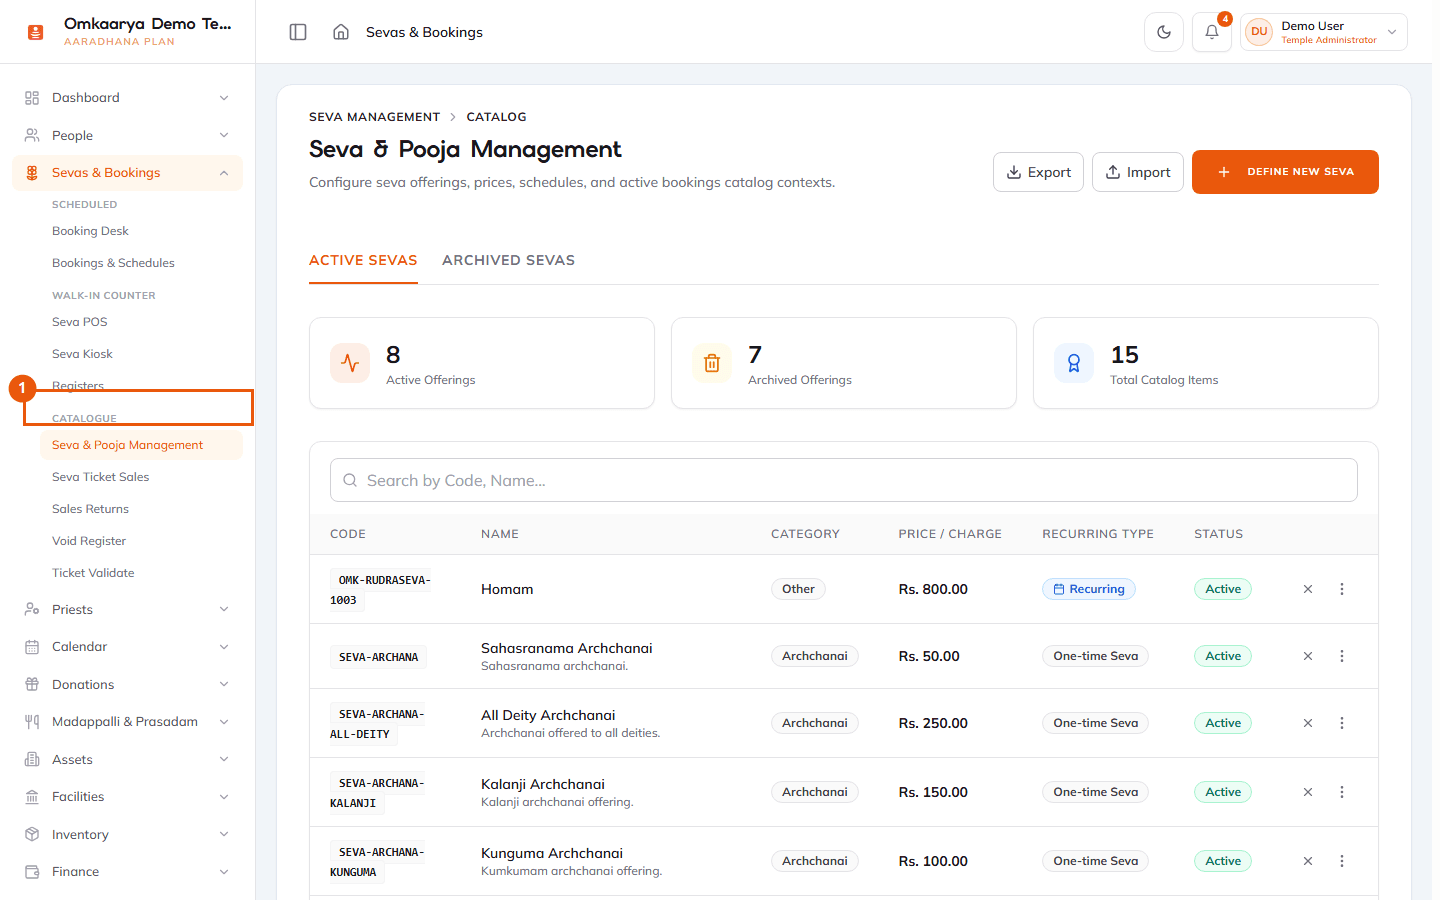Click Active status of Kalanji Archchanai
This screenshot has width=1440, height=900.
[x=1223, y=792]
